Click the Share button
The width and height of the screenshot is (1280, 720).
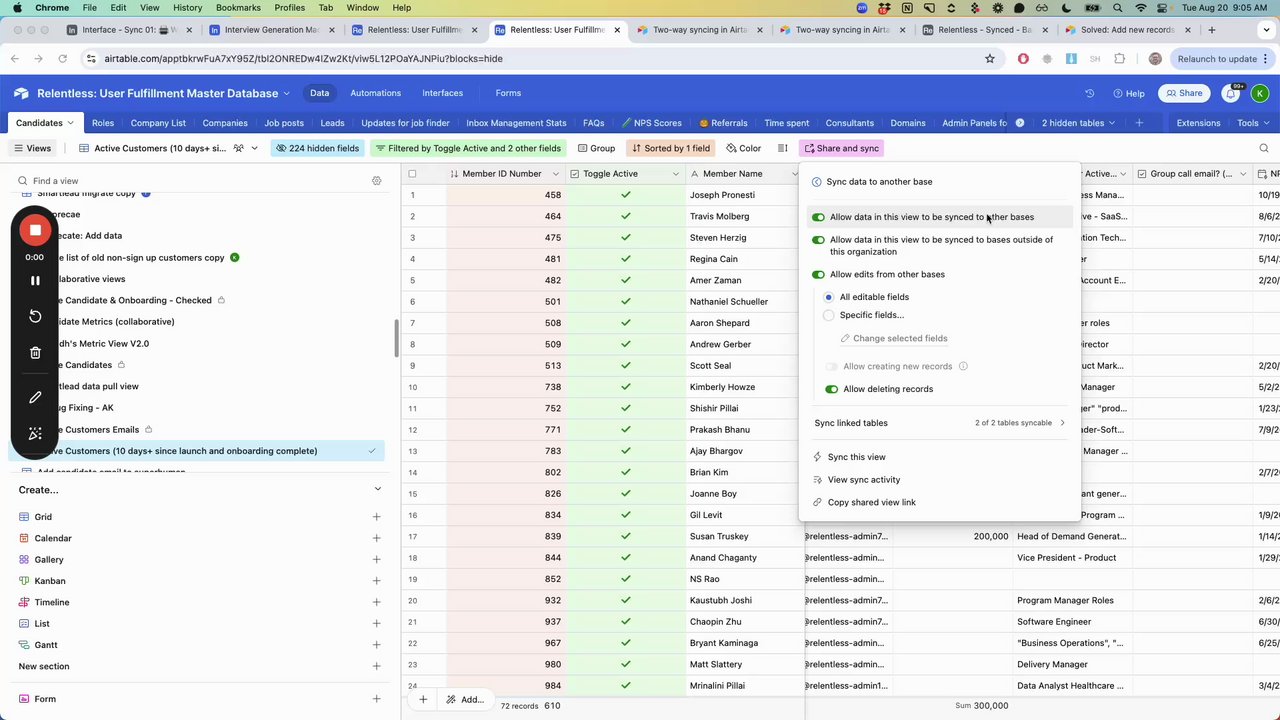pyautogui.click(x=1182, y=93)
